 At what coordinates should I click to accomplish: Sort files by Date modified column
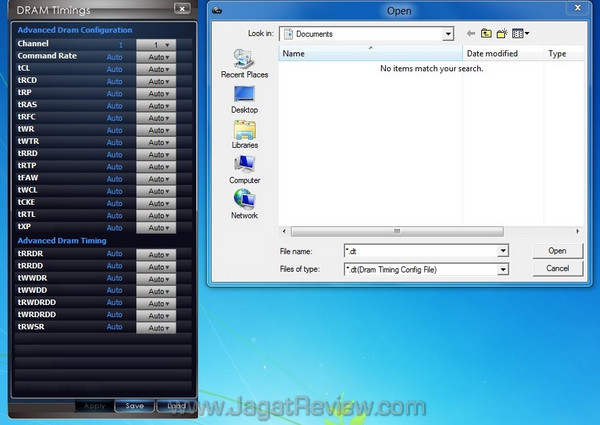(x=503, y=54)
